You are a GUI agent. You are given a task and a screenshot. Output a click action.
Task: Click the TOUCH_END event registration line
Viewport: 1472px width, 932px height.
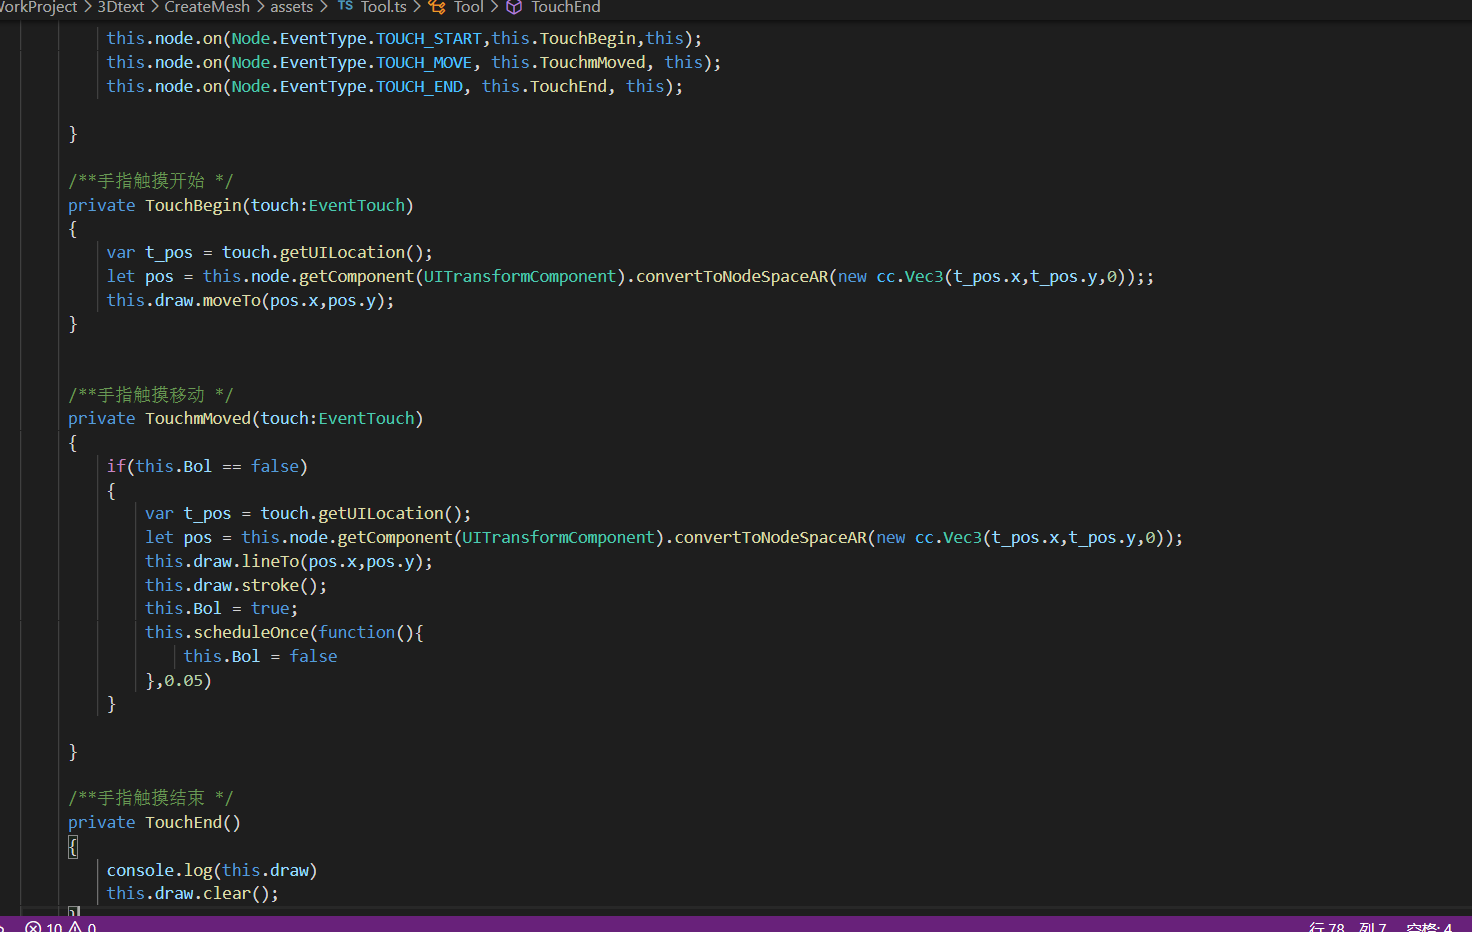395,86
